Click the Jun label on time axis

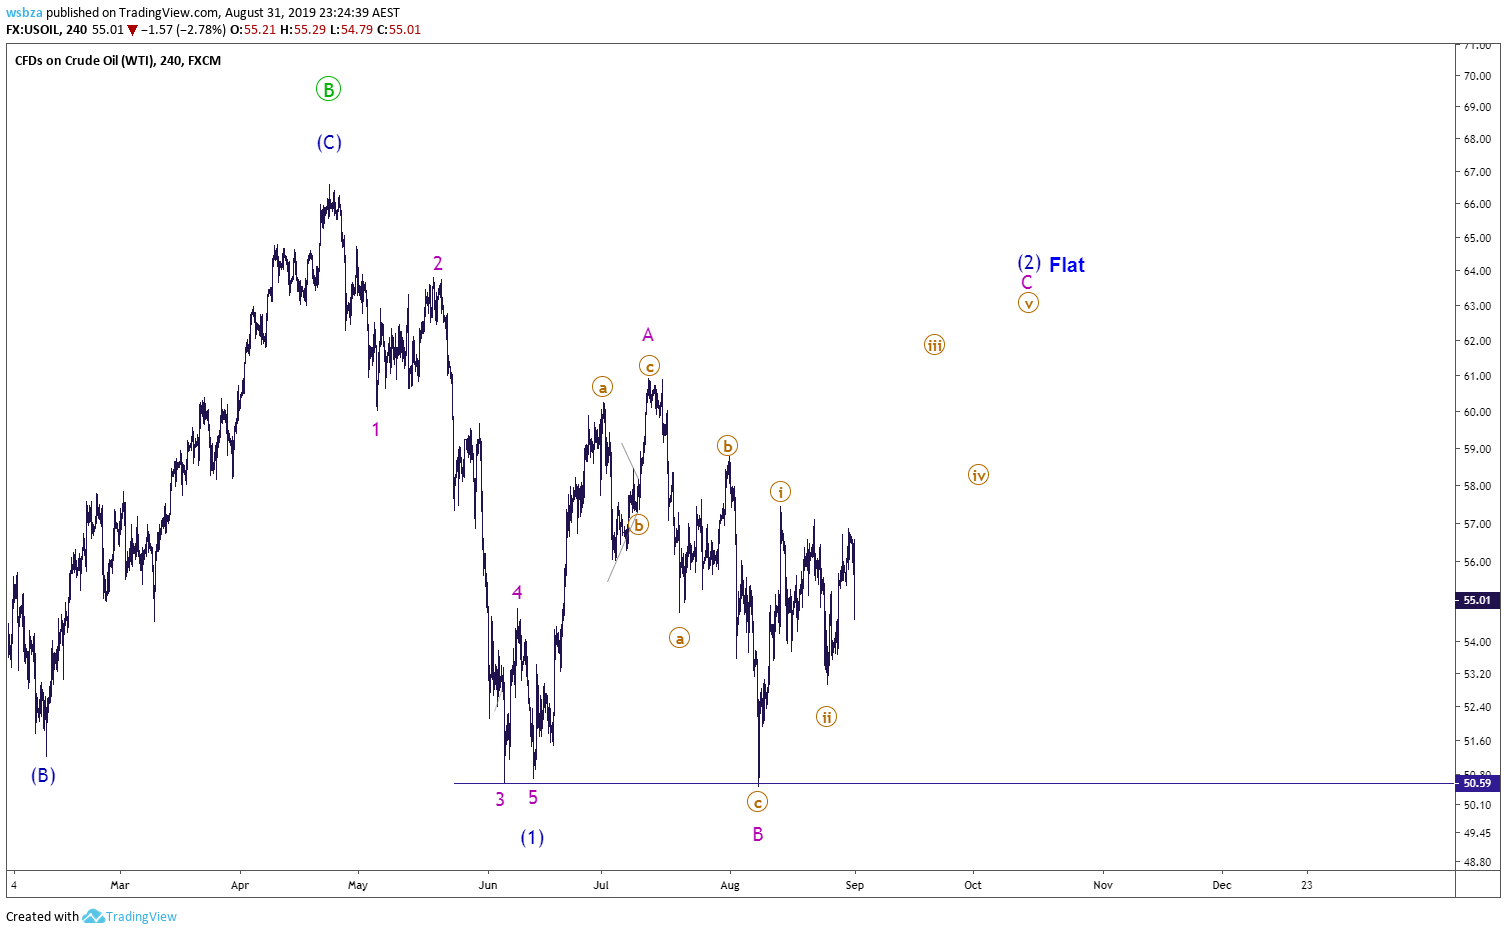pyautogui.click(x=488, y=885)
